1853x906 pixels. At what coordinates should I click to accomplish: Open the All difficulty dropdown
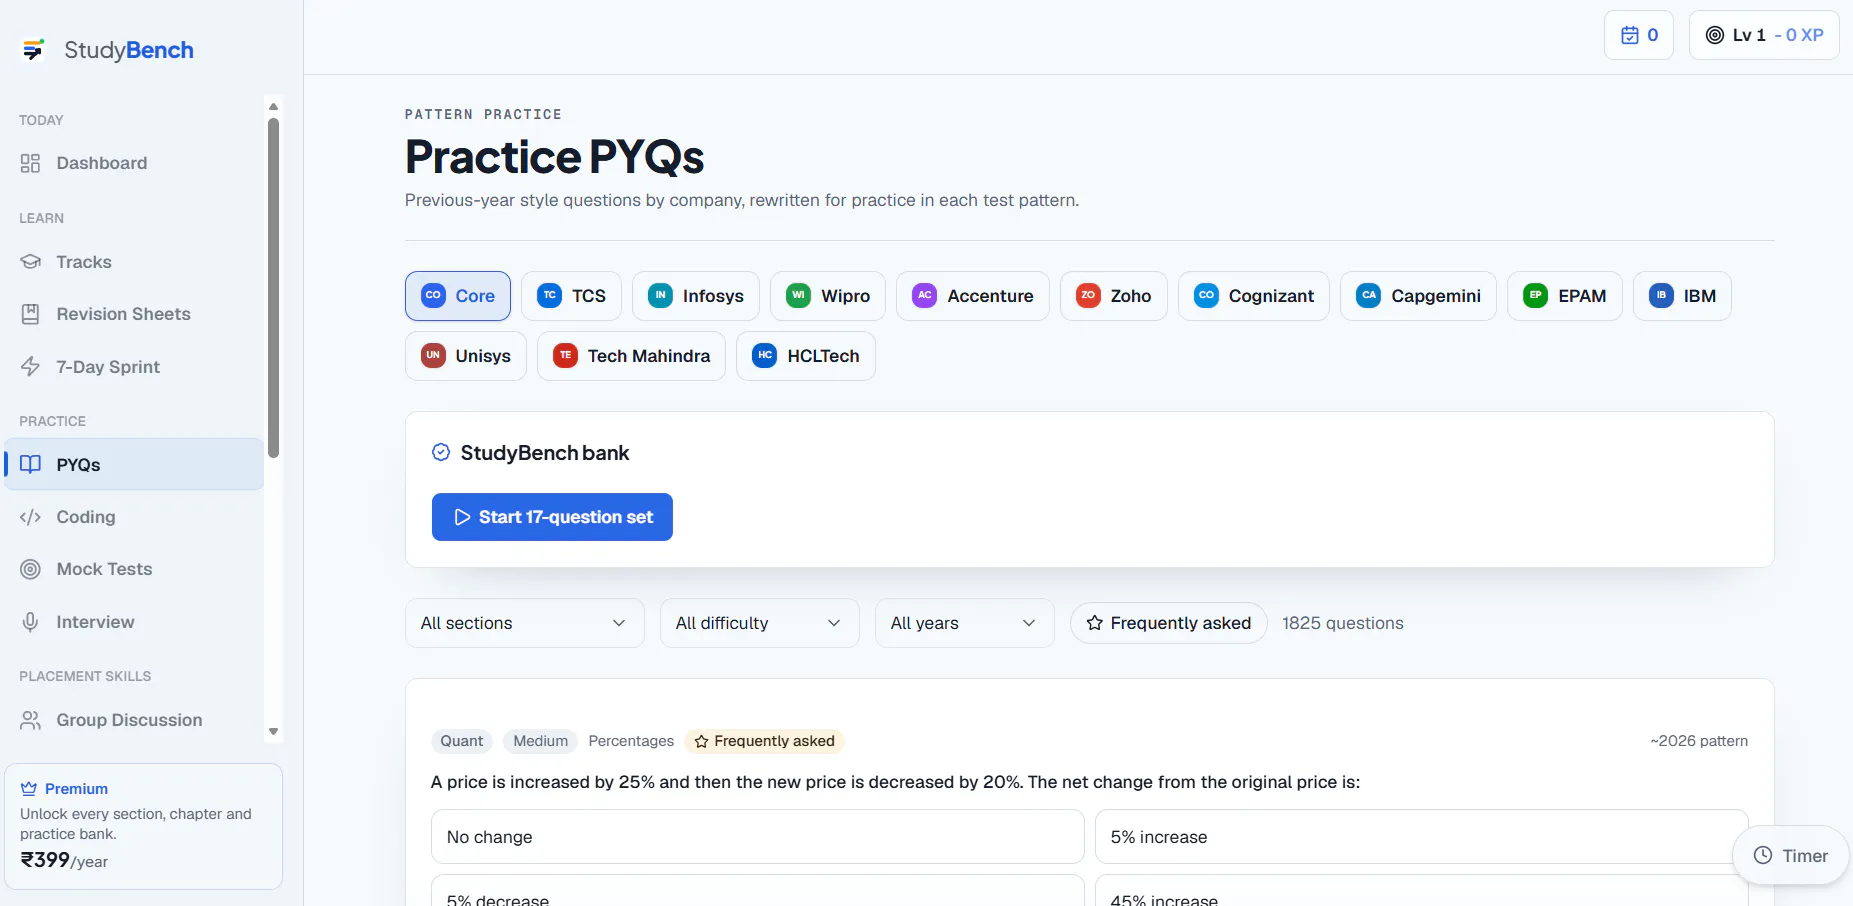tap(760, 623)
